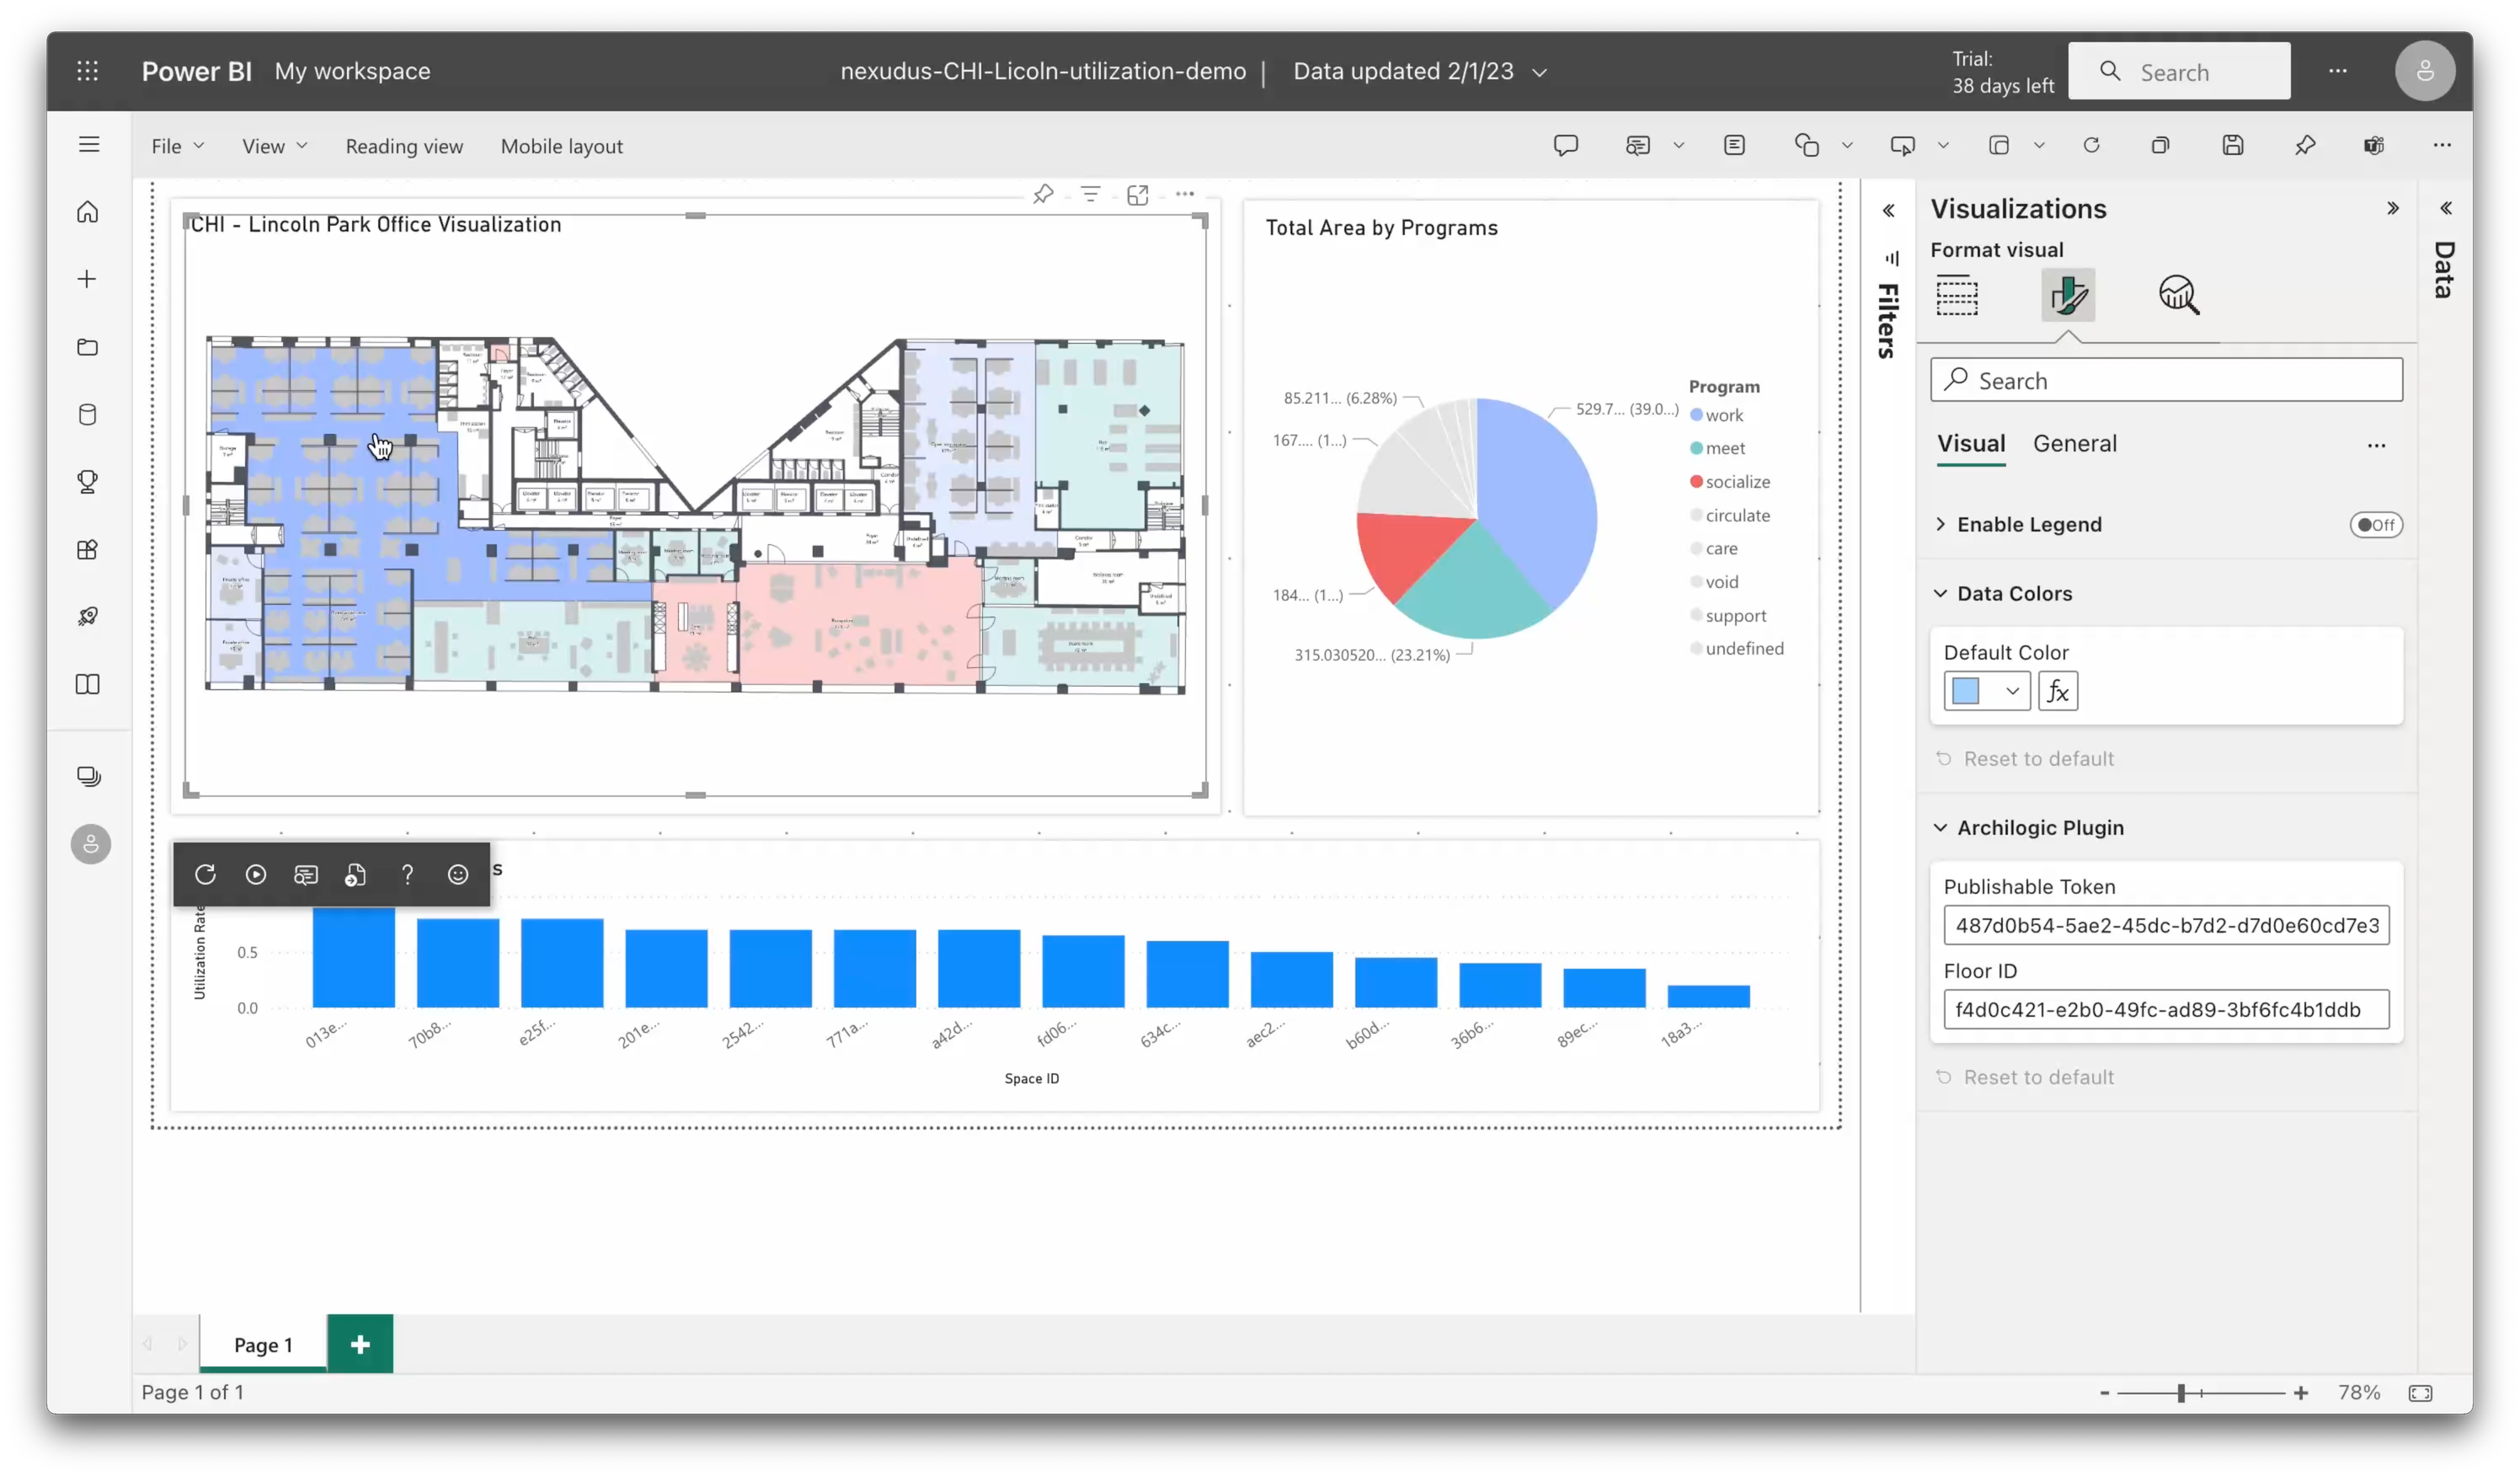Click Reset to default under Archilogic Plugin
The image size is (2520, 1476).
coord(2025,1077)
